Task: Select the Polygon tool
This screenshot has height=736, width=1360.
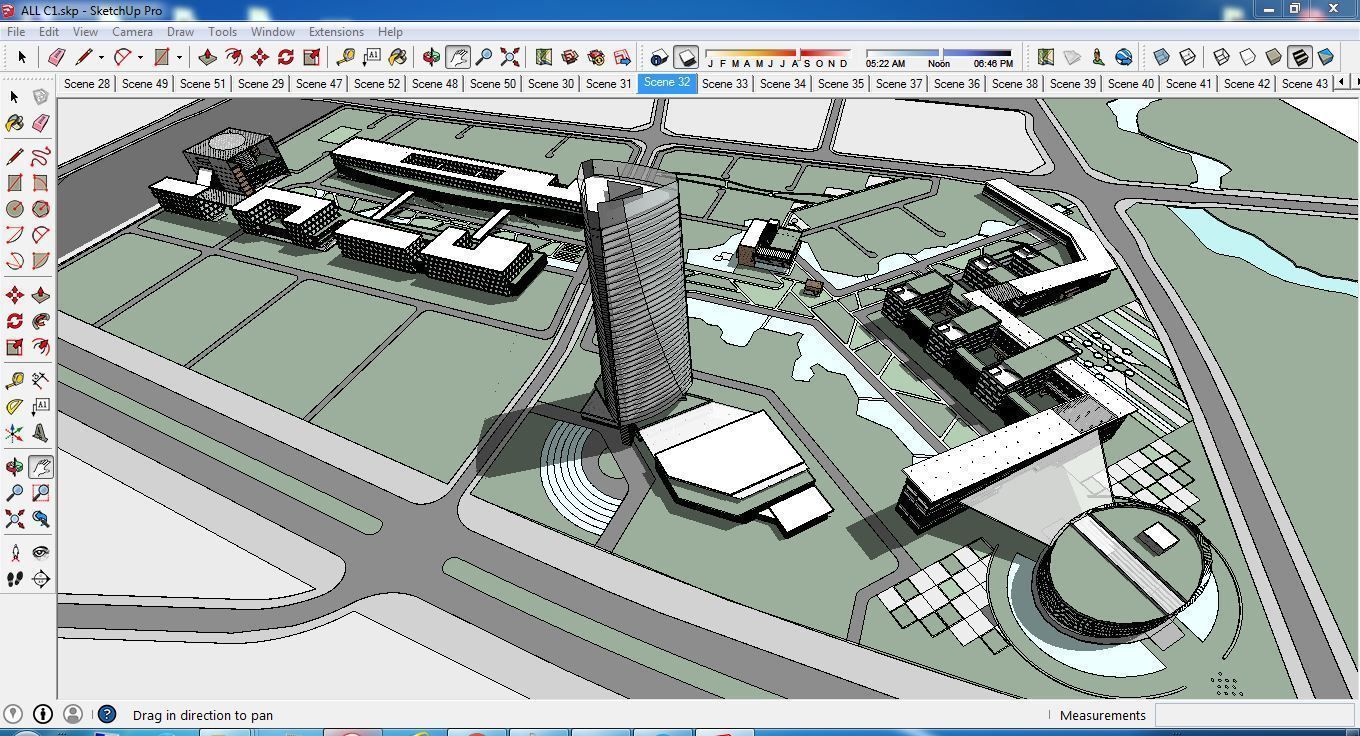Action: pyautogui.click(x=41, y=209)
